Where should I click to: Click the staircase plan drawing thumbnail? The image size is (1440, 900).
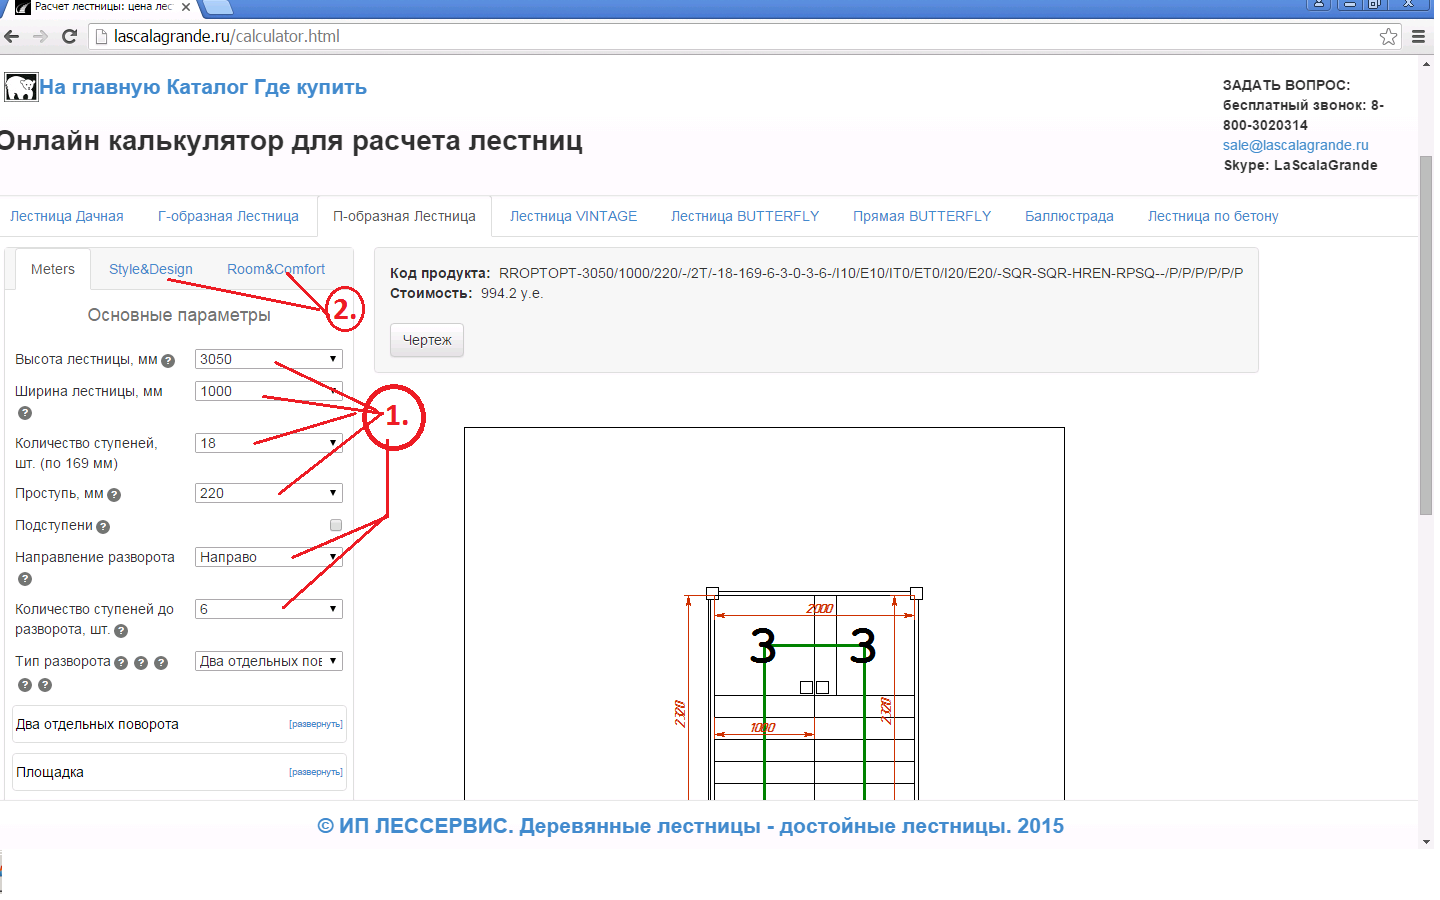[x=764, y=614]
